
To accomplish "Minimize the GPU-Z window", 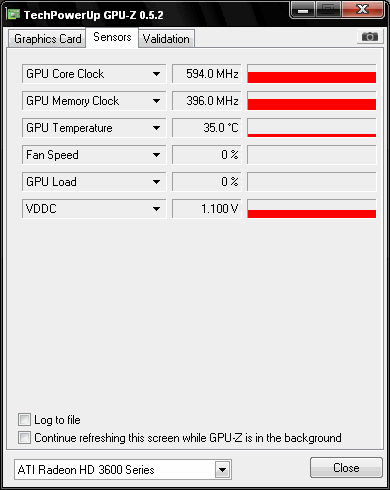I will pyautogui.click(x=303, y=10).
